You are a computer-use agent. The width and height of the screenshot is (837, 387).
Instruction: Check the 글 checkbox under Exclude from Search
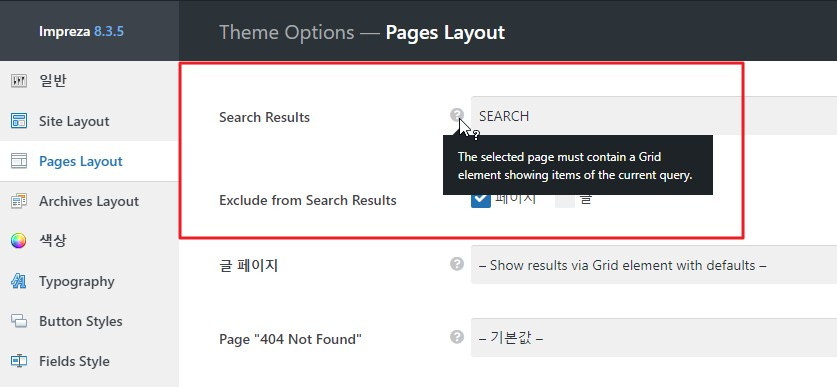click(x=565, y=200)
